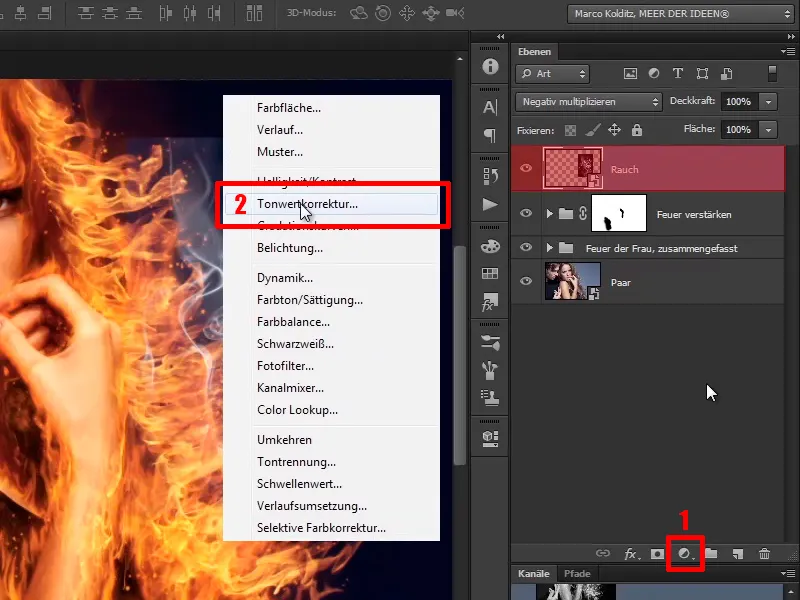The image size is (800, 600).
Task: Open the Brush panel icon
Action: click(490, 370)
